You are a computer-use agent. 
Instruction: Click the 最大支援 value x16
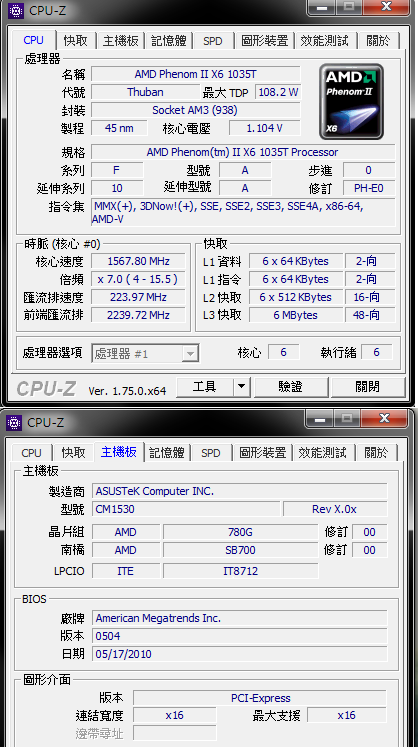point(347,715)
